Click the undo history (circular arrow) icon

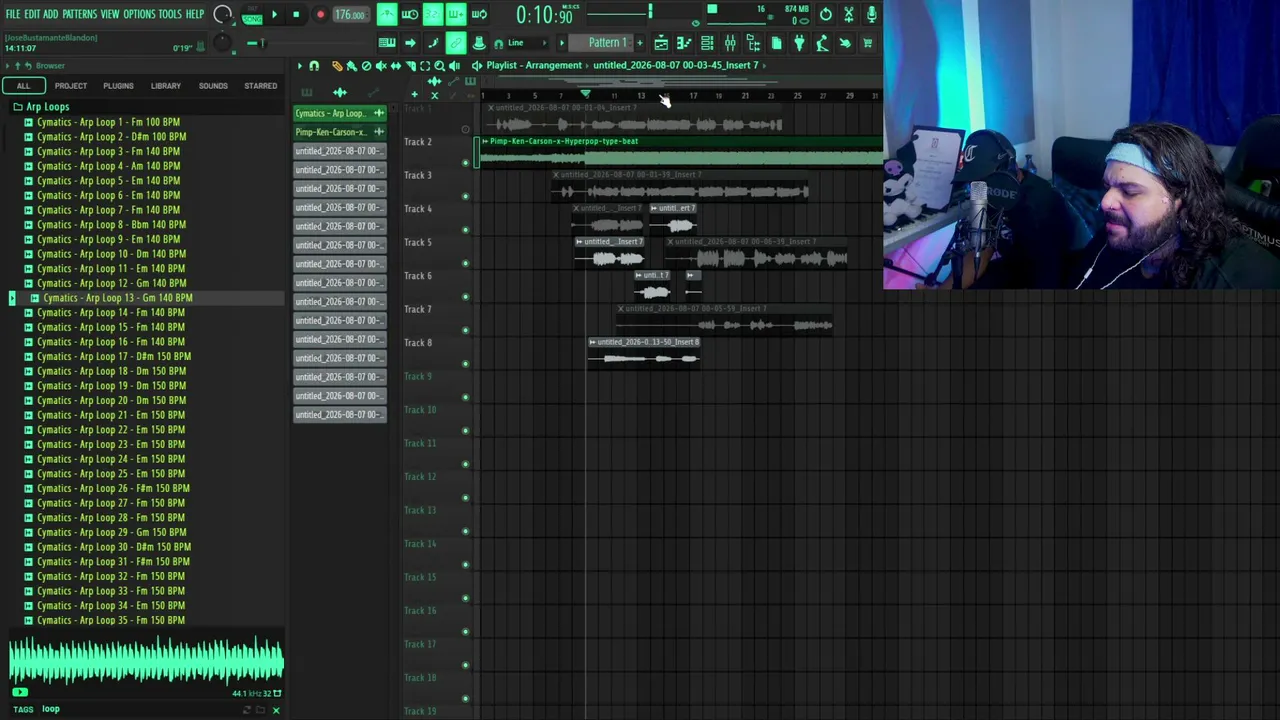[826, 14]
